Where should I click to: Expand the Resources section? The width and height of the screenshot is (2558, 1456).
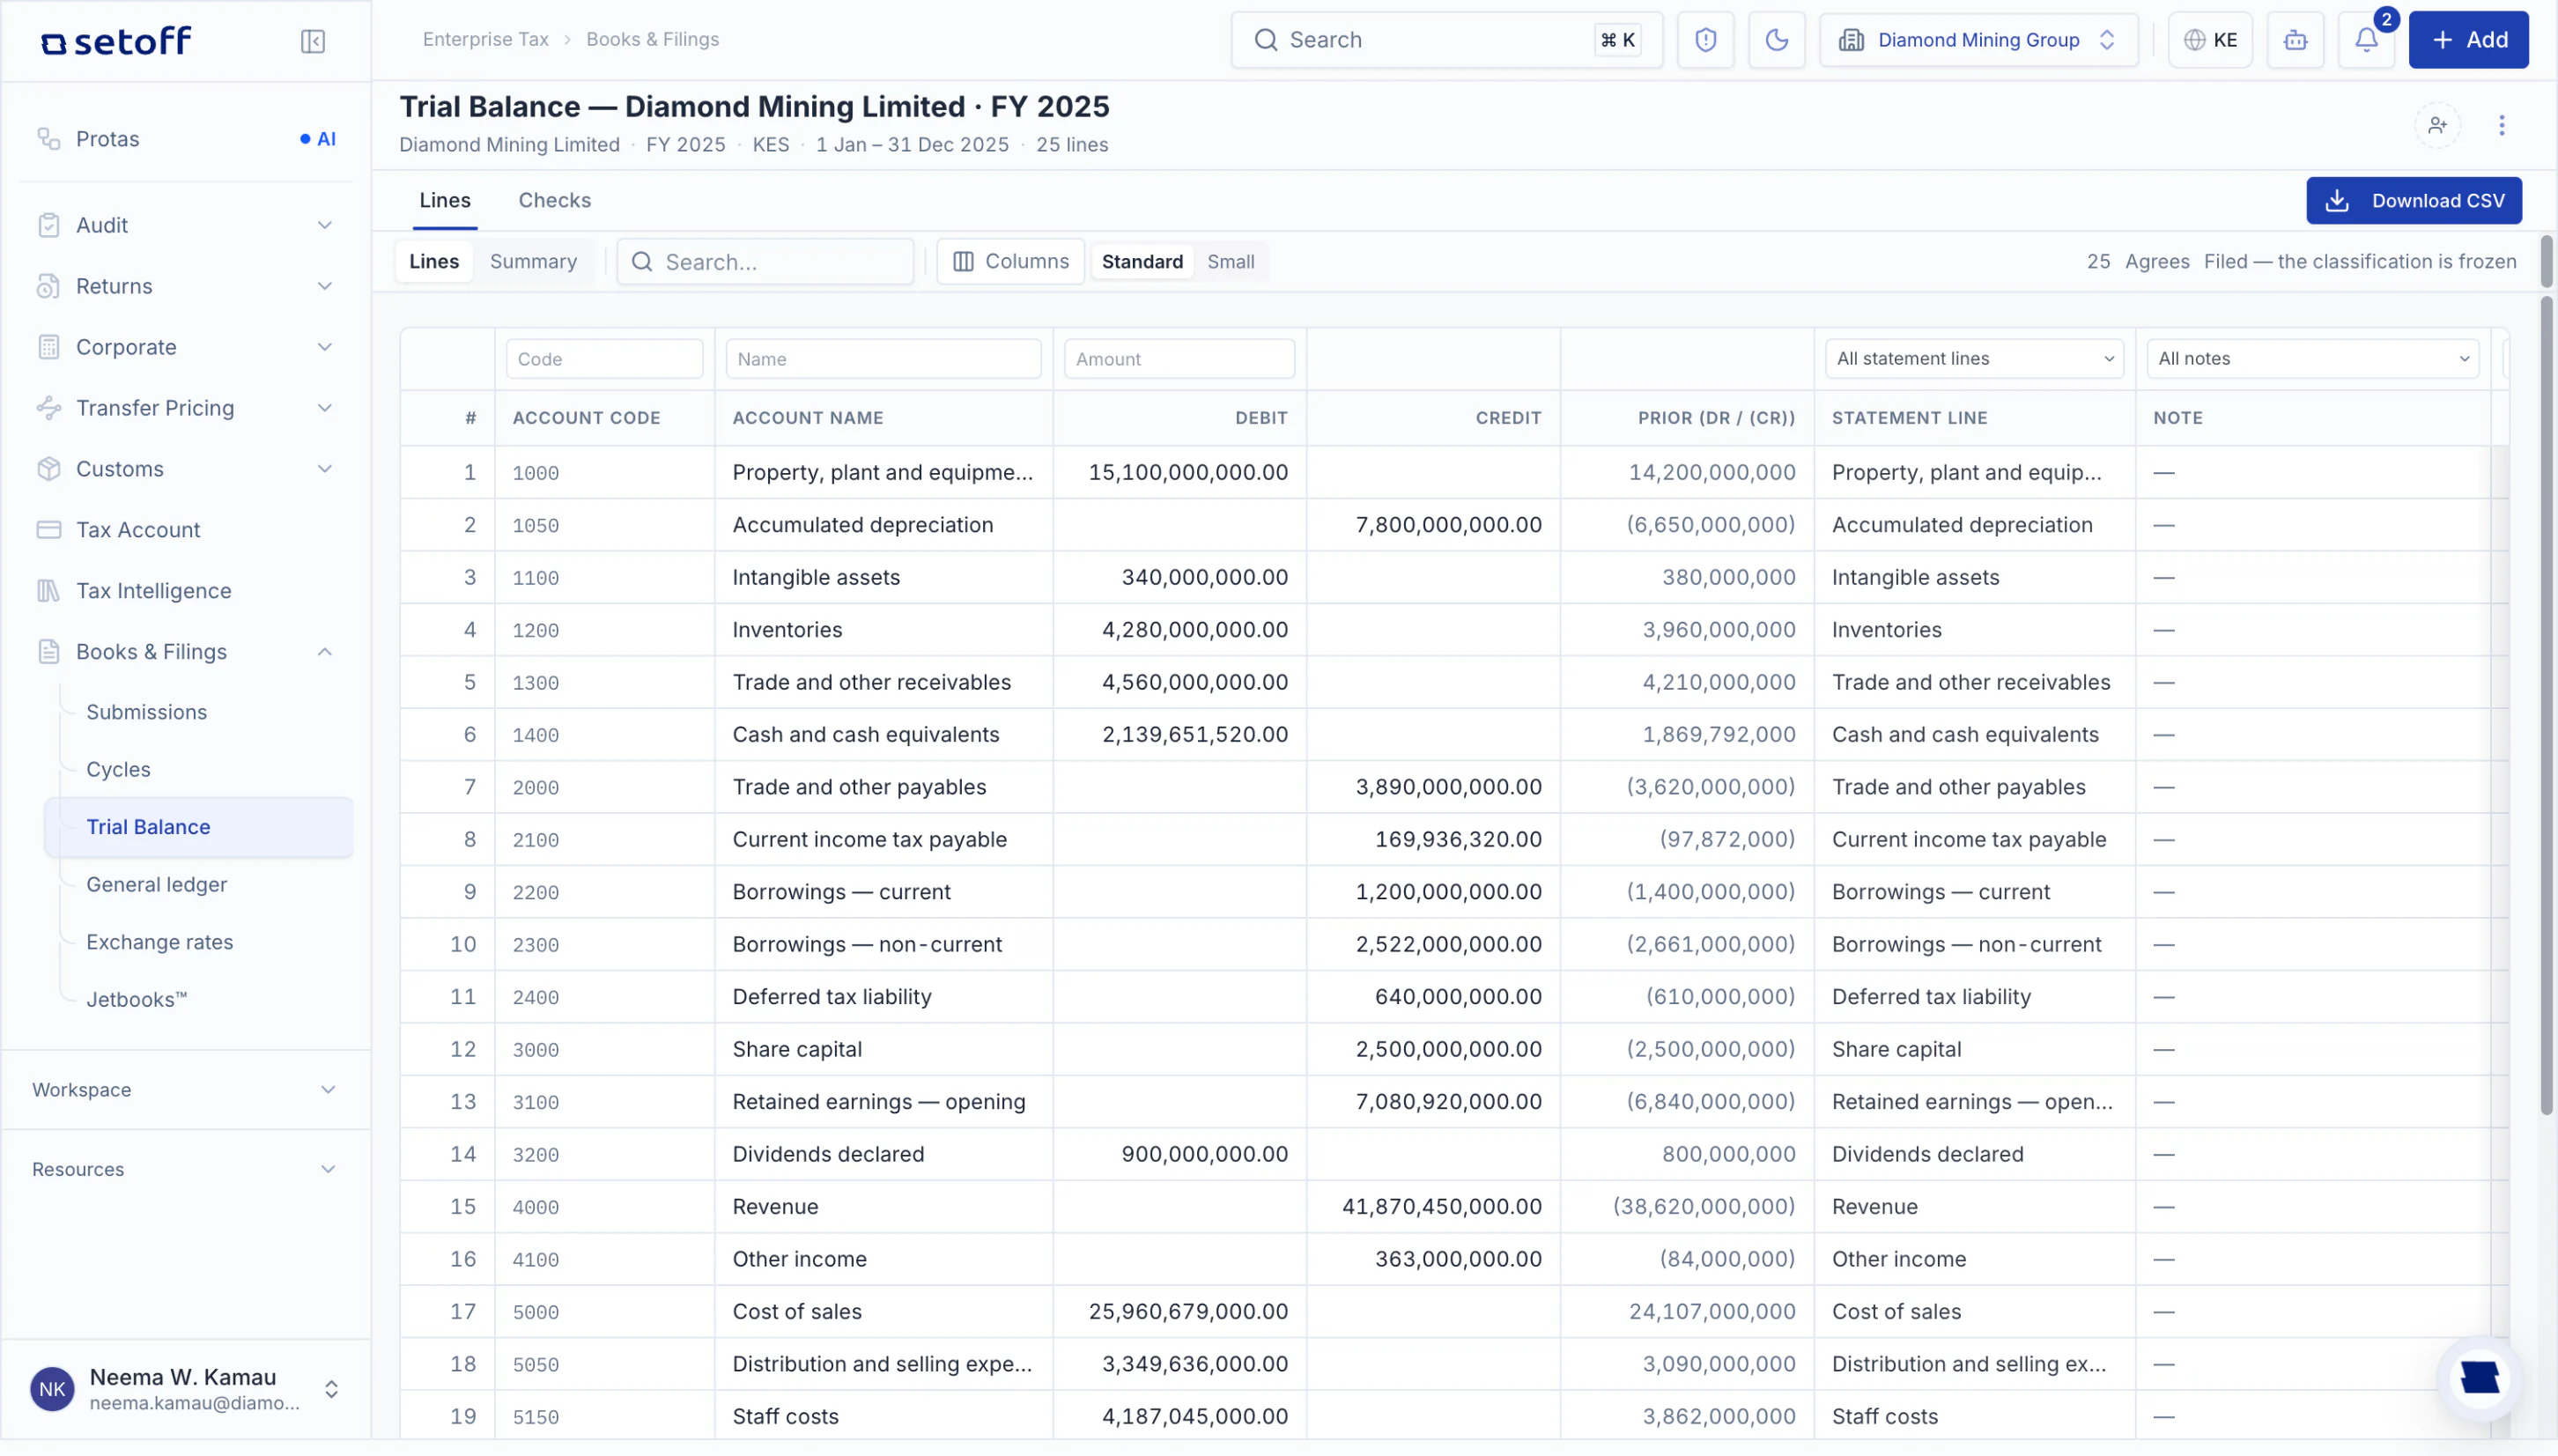(186, 1169)
